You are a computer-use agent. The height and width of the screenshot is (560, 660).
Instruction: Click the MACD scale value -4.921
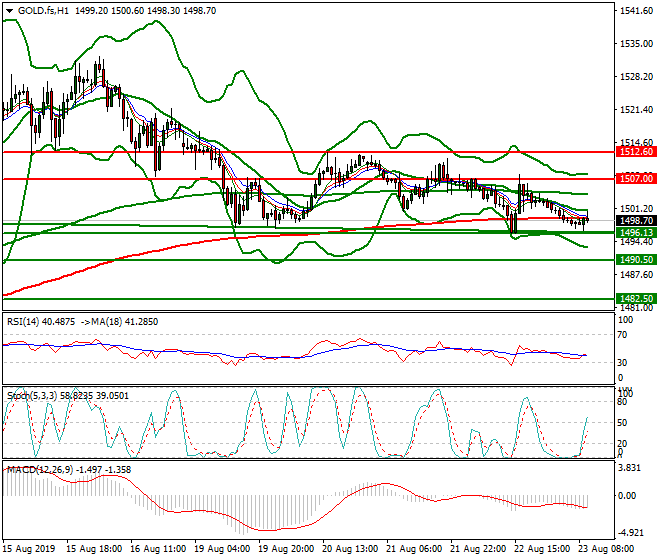tap(630, 533)
